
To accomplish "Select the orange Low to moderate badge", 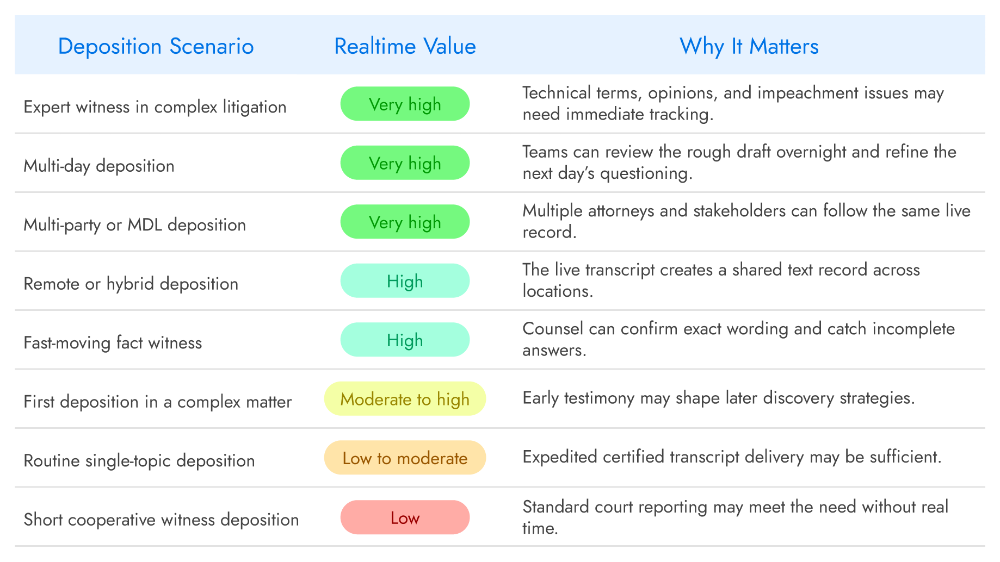I will (x=405, y=458).
